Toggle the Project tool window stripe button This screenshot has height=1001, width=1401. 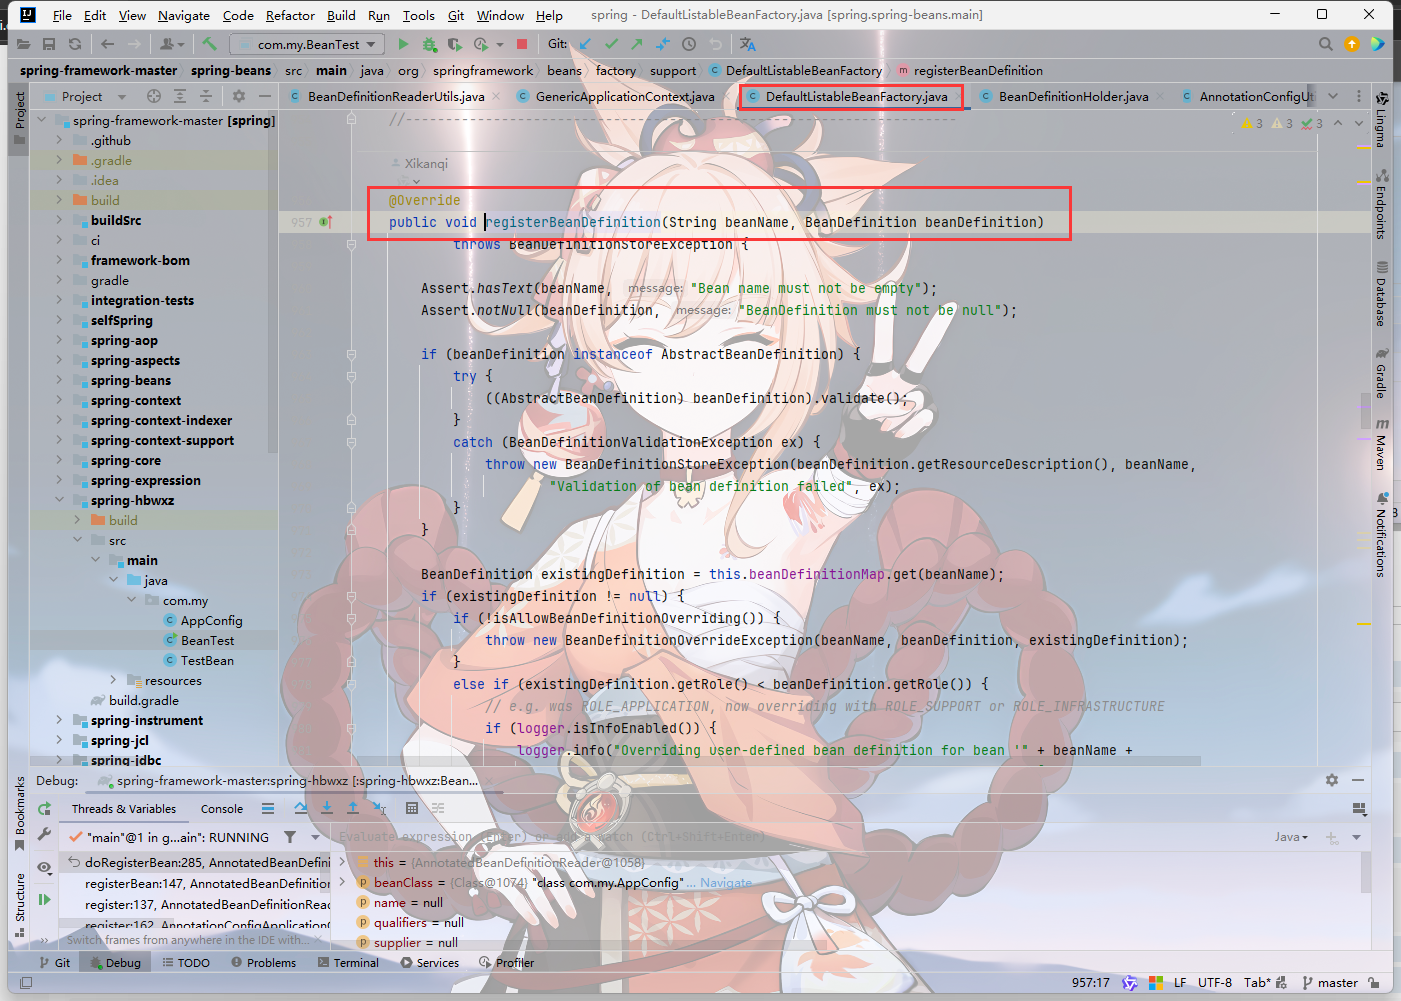coord(19,118)
